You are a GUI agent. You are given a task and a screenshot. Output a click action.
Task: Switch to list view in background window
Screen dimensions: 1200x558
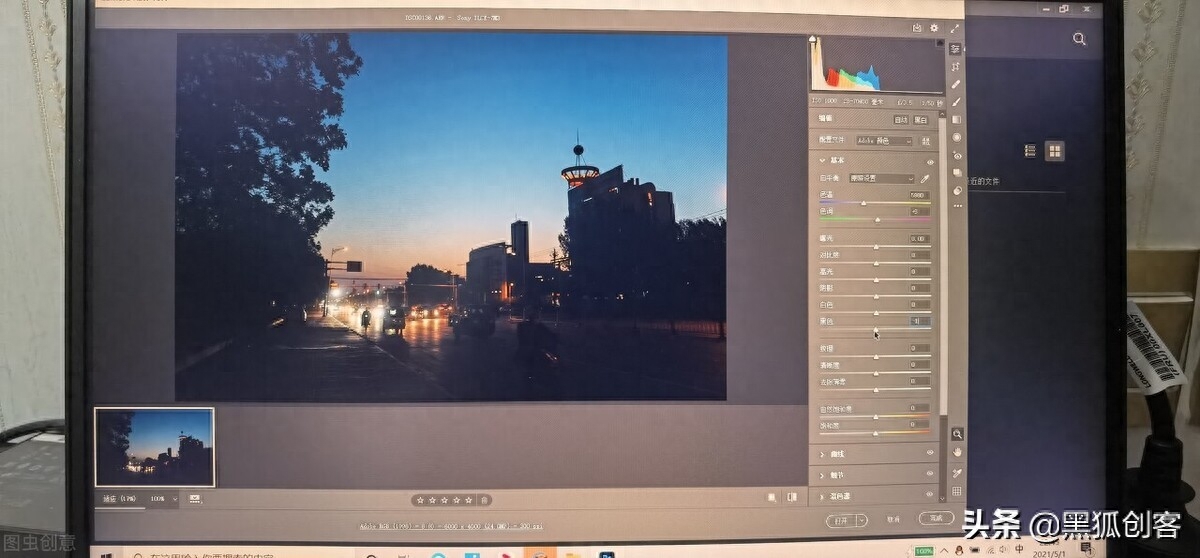[1030, 151]
